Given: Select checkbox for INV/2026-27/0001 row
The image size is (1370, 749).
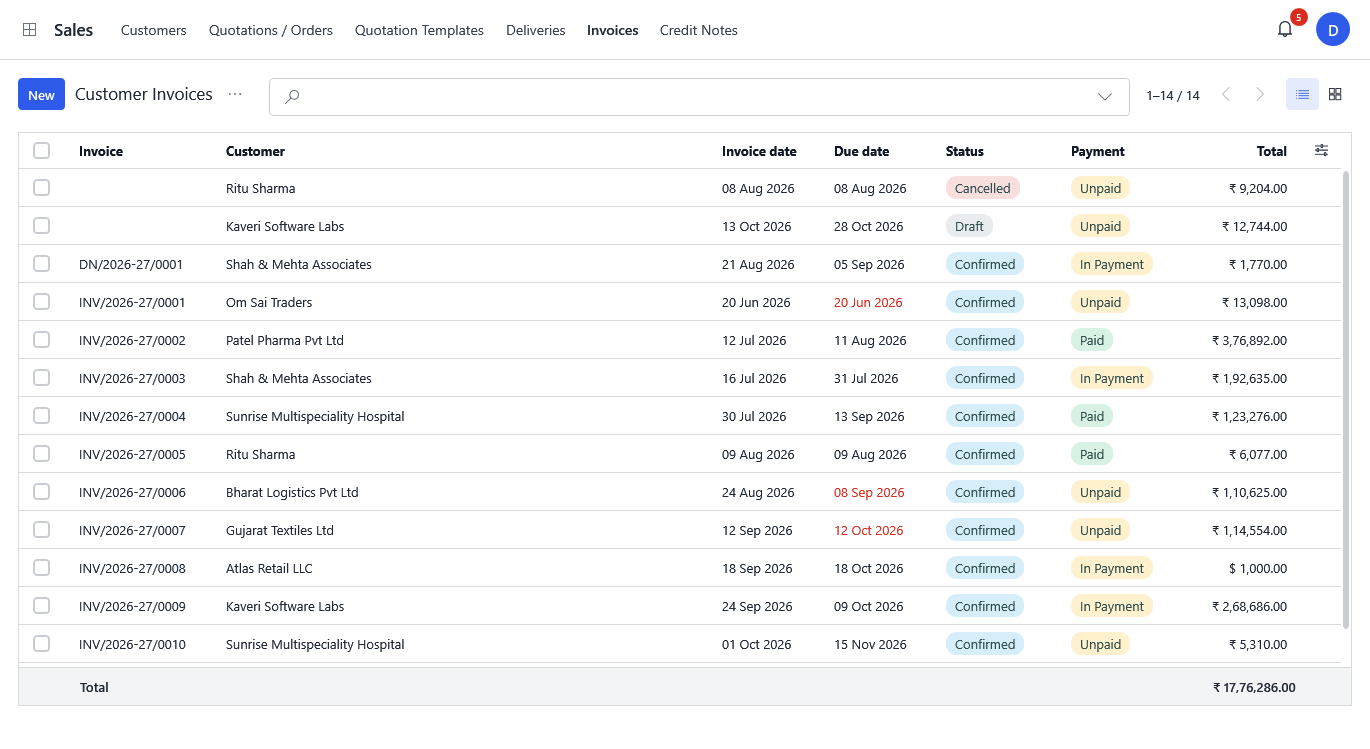Looking at the screenshot, I should pyautogui.click(x=41, y=302).
